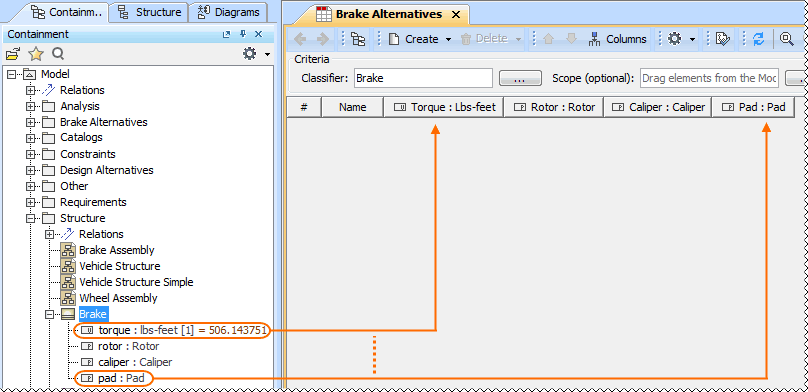Click the Forward arrow in table toolbar
This screenshot has width=808, height=392.
point(323,39)
